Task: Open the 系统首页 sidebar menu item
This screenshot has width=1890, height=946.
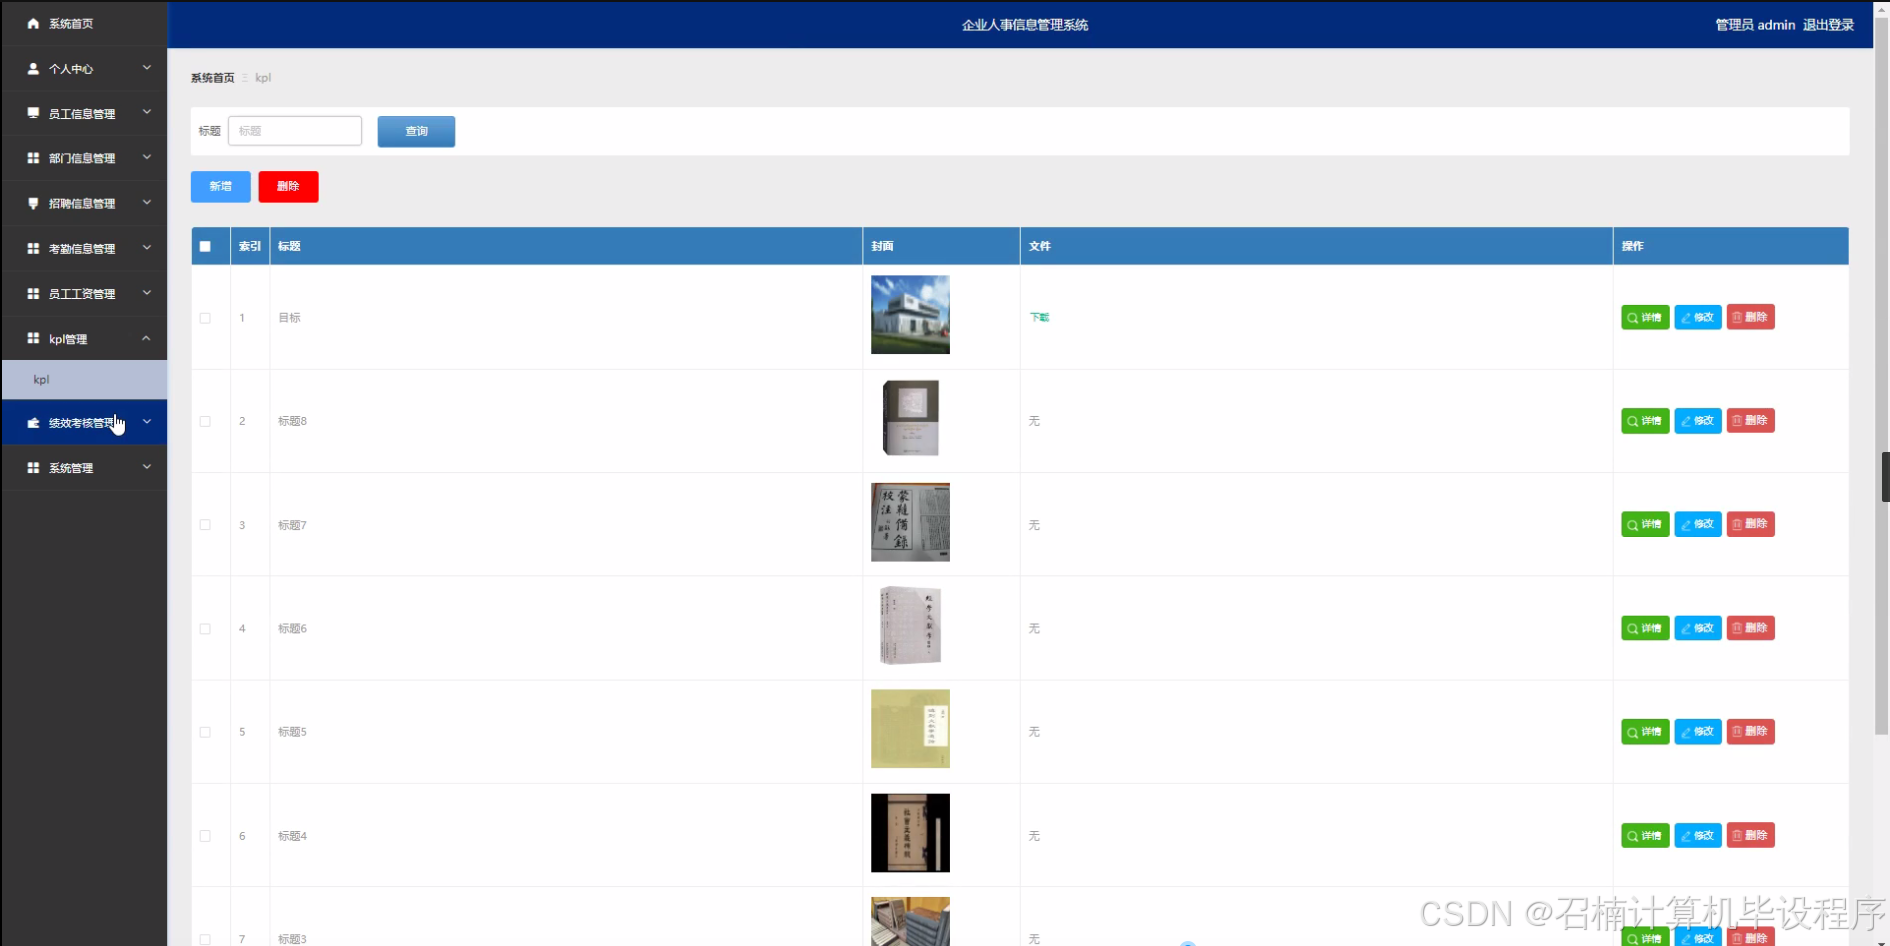Action: tap(84, 23)
